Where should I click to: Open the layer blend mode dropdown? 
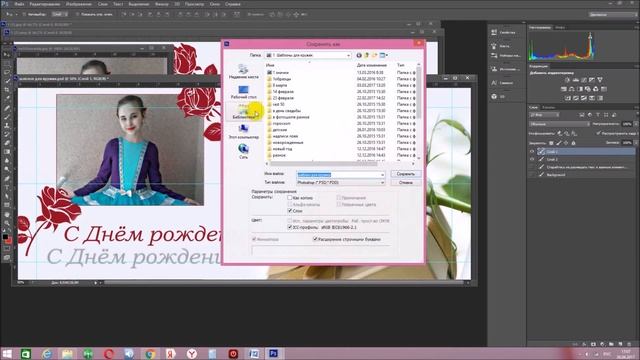(559, 124)
